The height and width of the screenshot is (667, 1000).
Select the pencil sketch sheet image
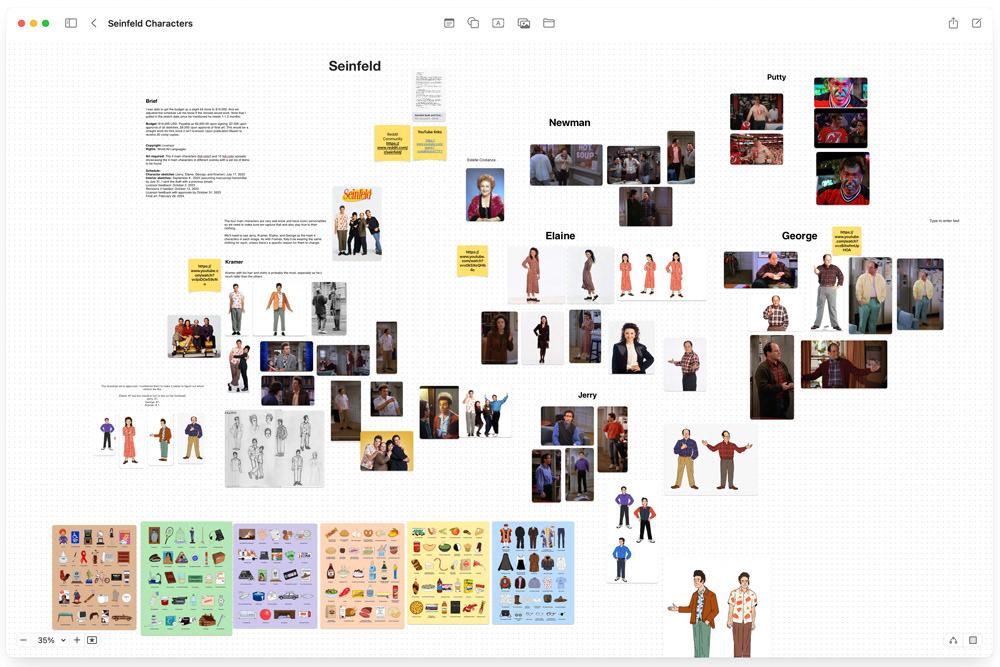point(274,449)
